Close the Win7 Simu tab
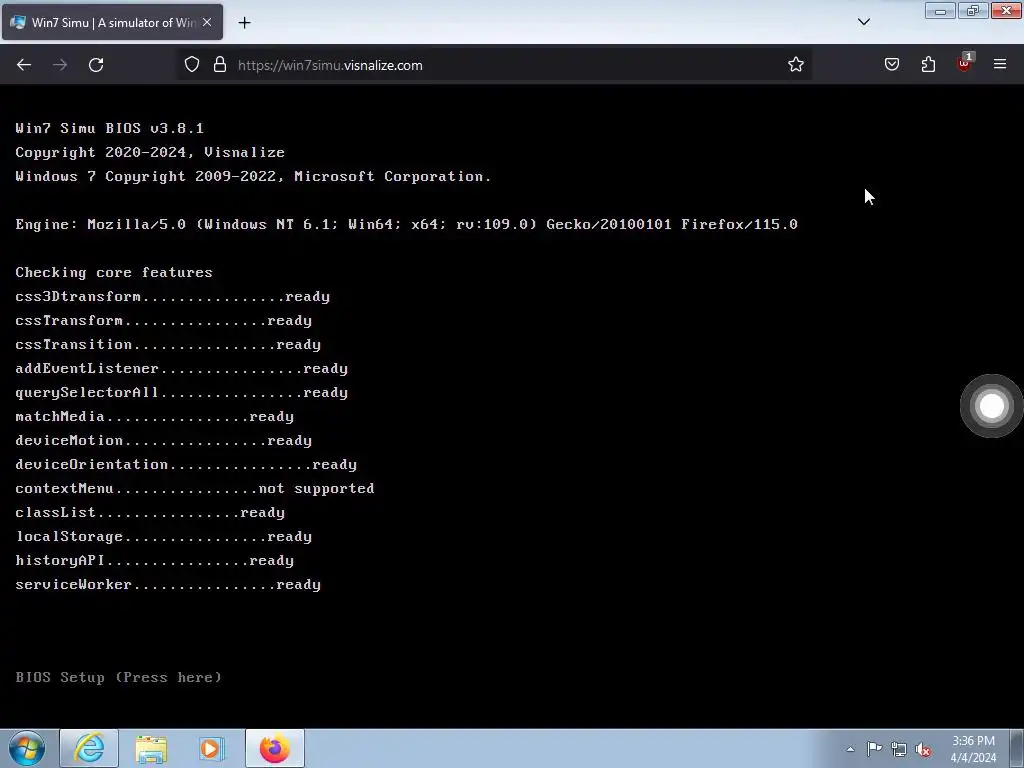 point(207,22)
